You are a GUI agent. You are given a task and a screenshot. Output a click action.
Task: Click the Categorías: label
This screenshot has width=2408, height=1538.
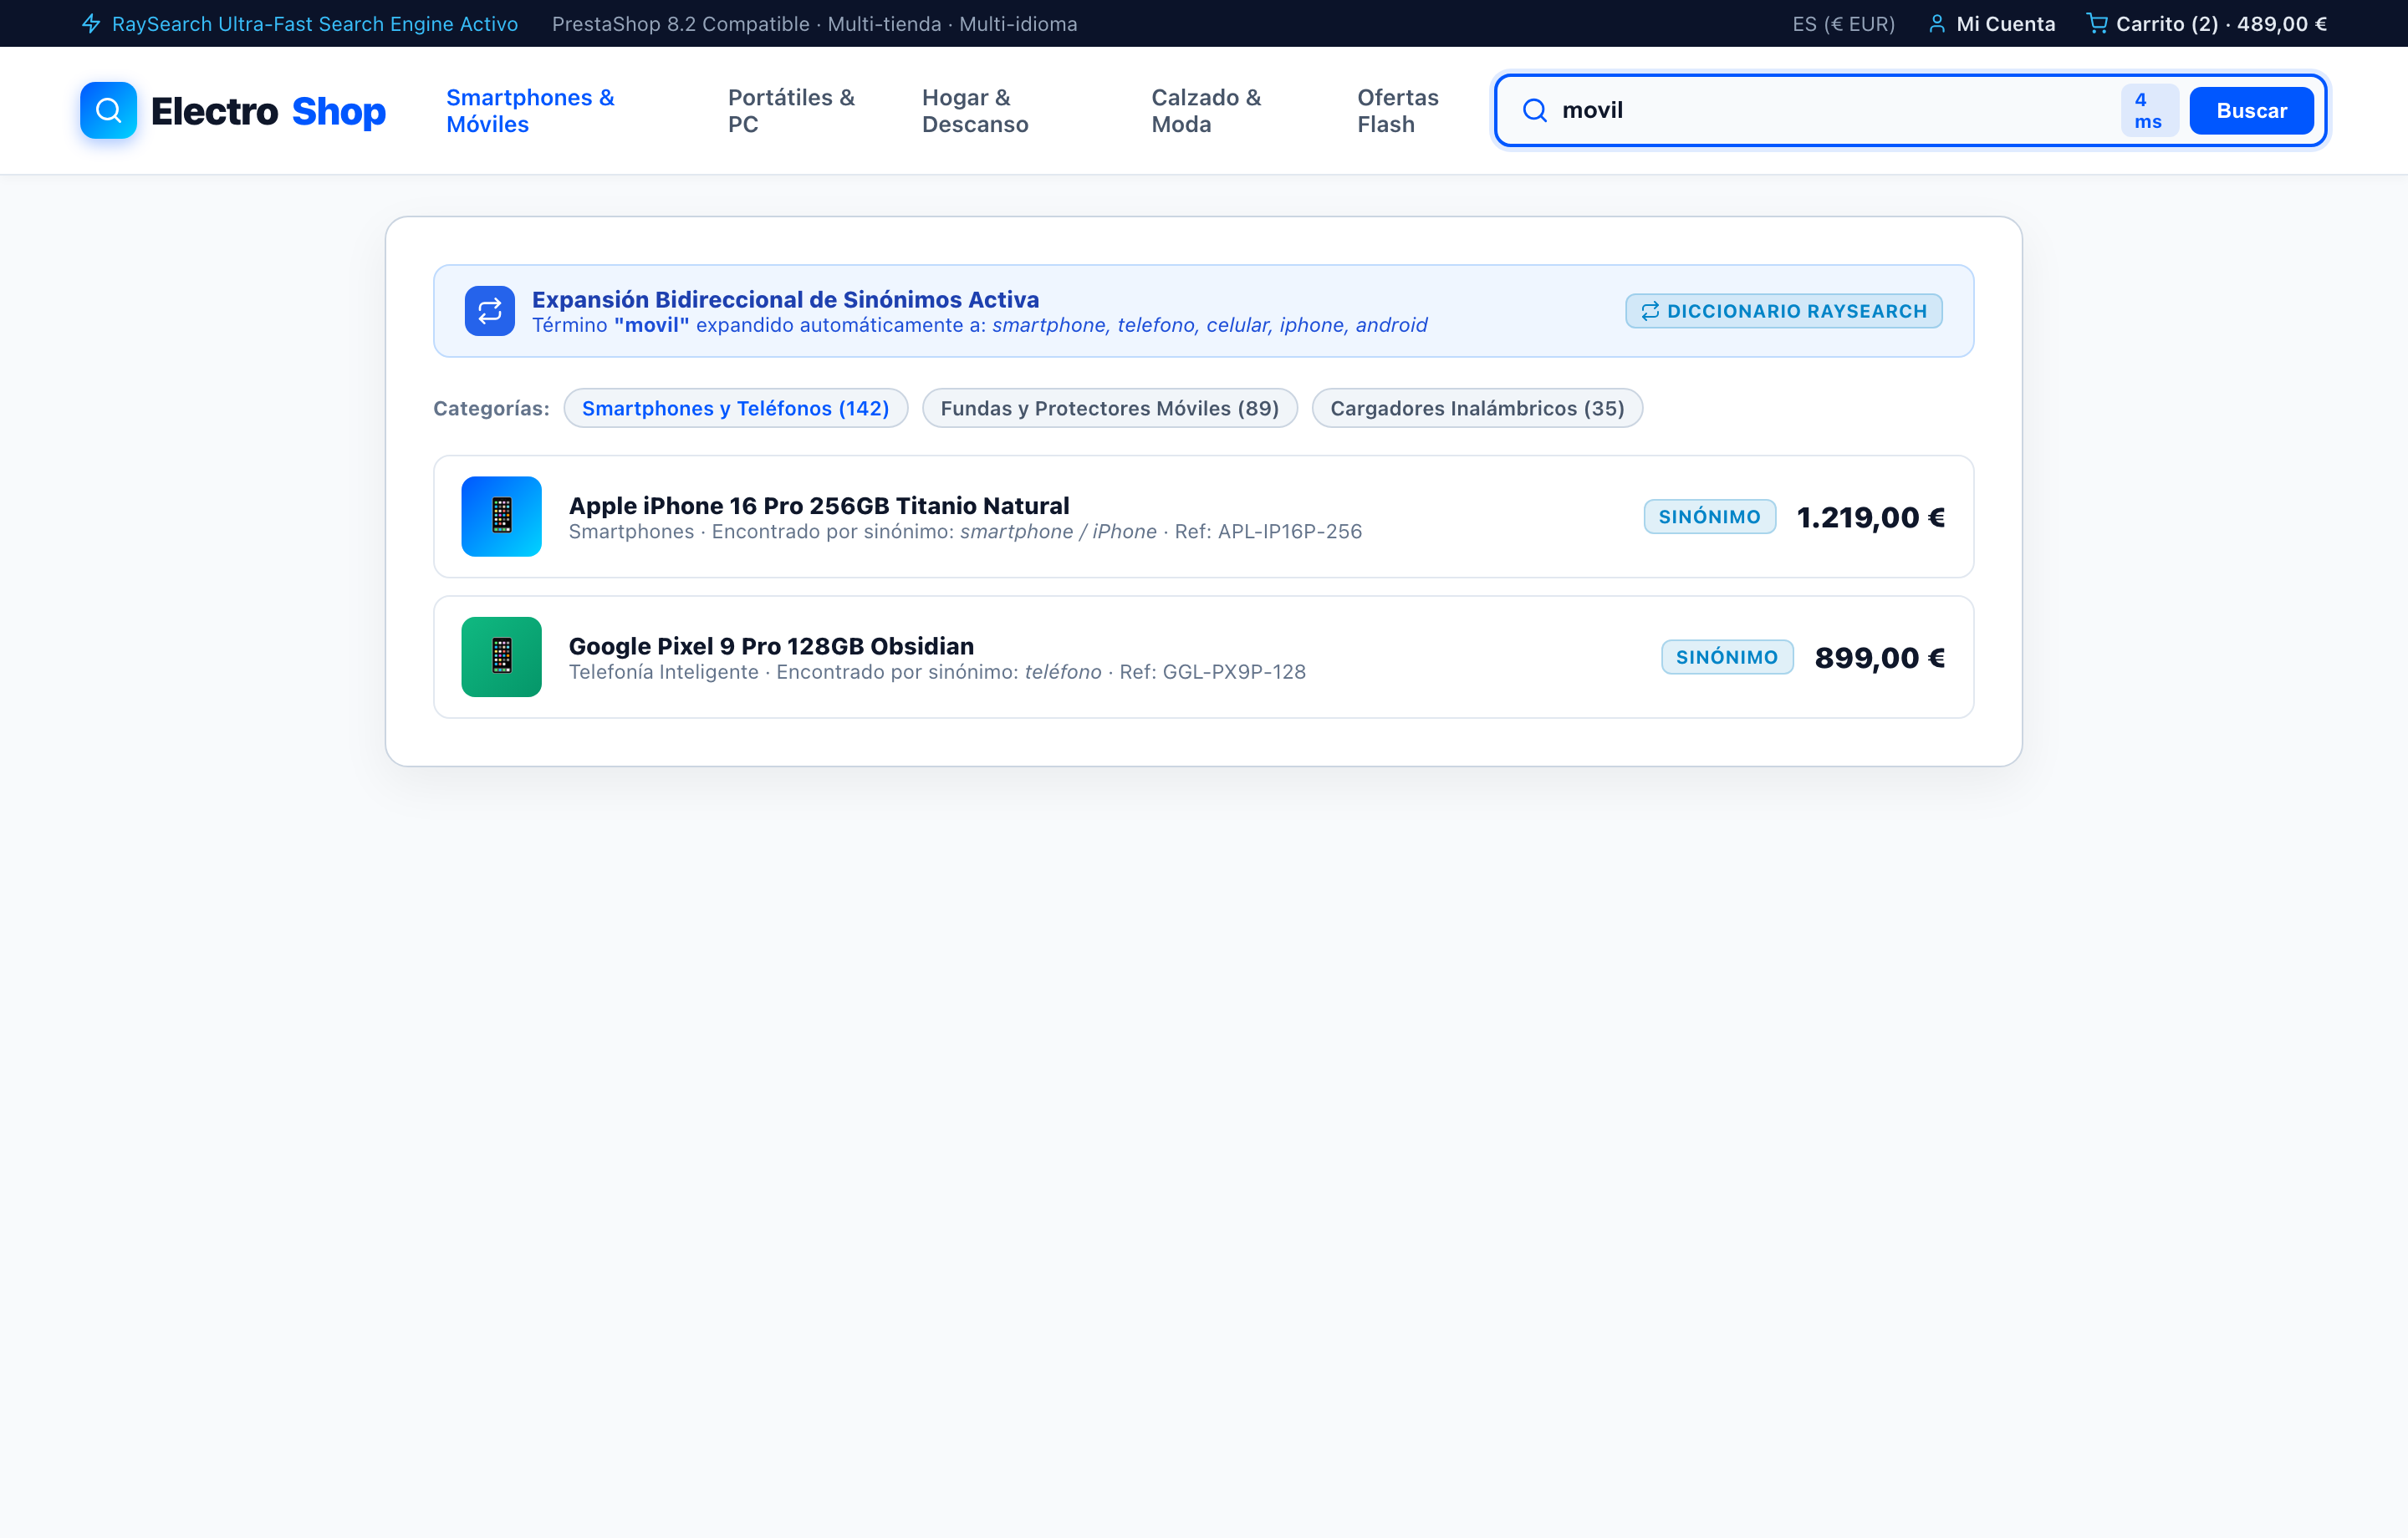click(x=491, y=408)
